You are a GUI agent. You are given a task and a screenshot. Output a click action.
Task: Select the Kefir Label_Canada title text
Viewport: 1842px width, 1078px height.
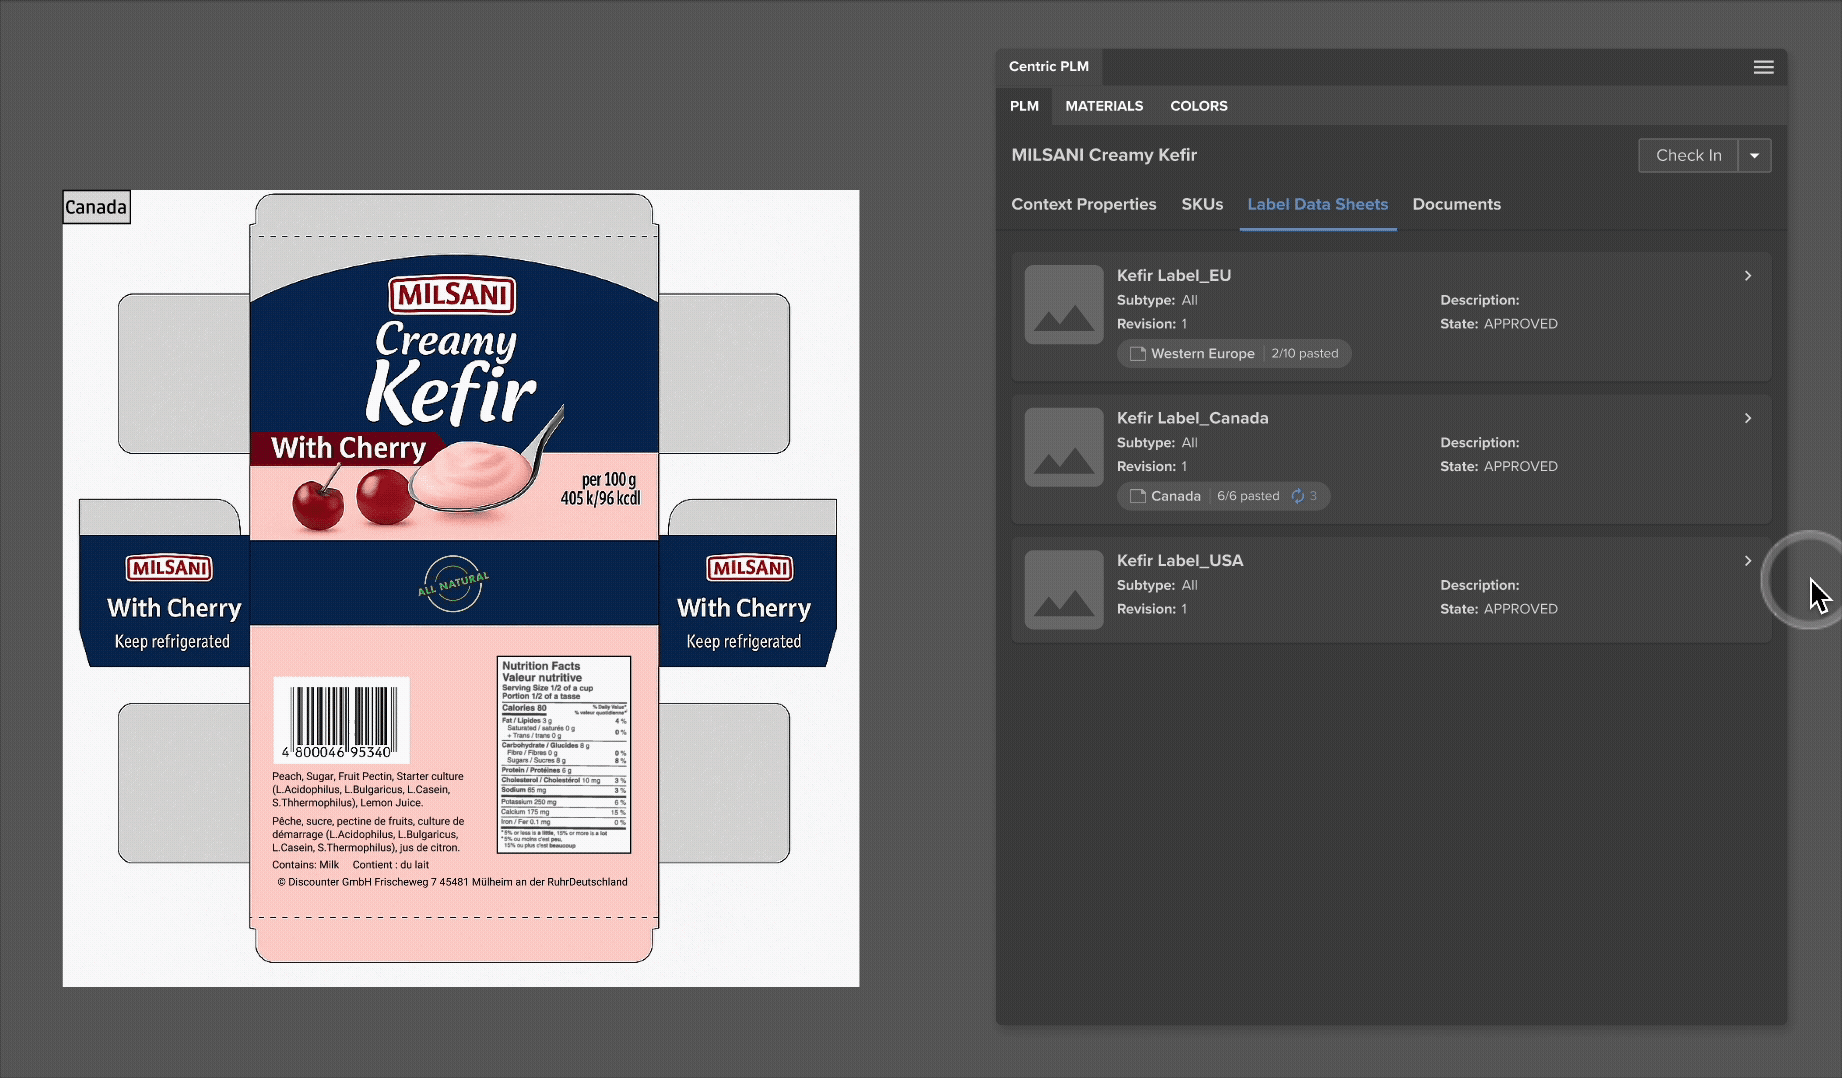click(x=1192, y=418)
